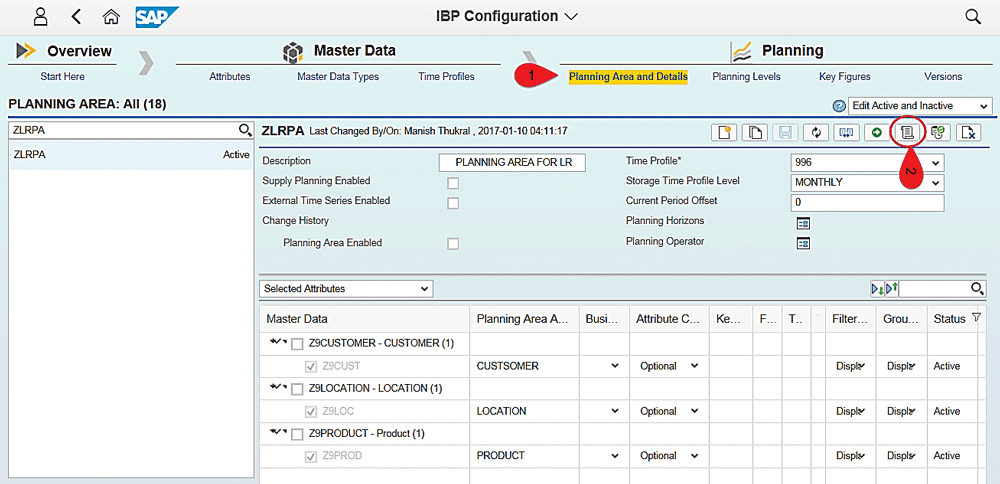Open Storage Time Profile Level MONTHLY dropdown
This screenshot has width=1000, height=484.
coord(867,182)
